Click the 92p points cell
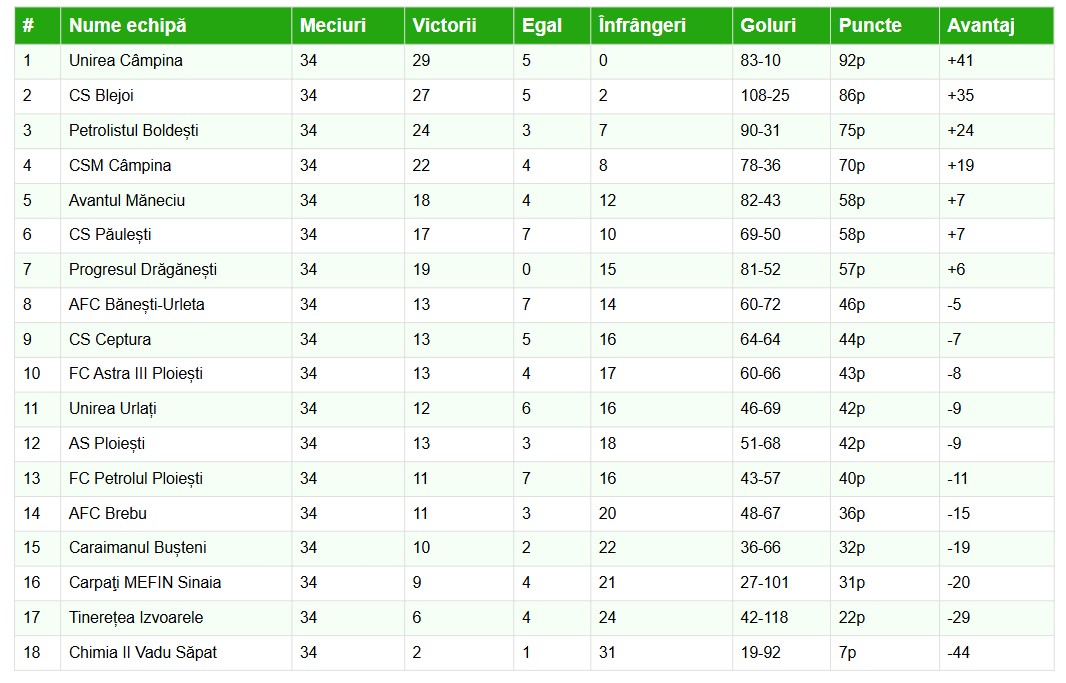 pos(852,61)
